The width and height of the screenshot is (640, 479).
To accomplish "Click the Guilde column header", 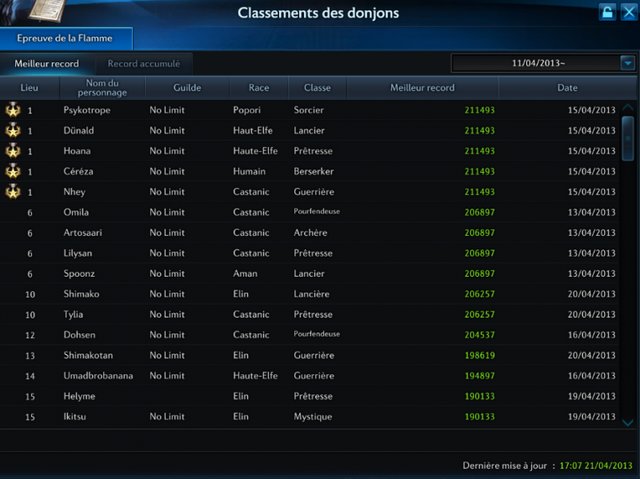I will [187, 88].
